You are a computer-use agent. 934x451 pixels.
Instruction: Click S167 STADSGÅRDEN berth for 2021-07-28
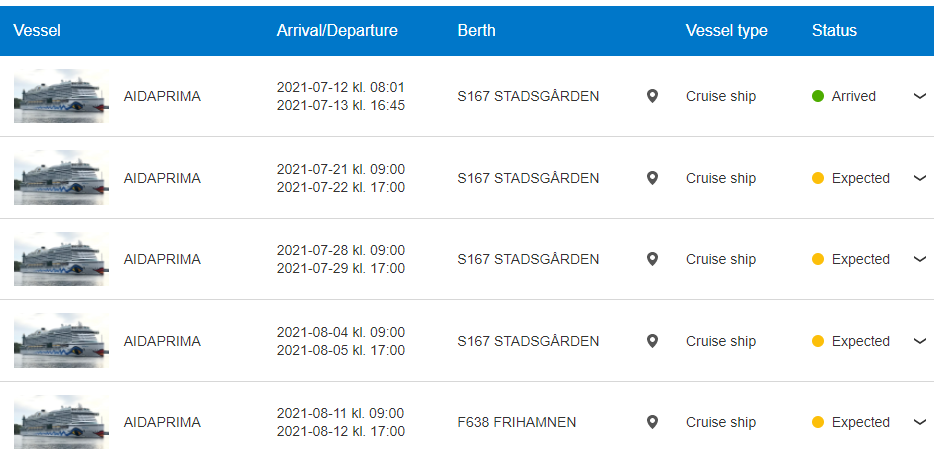528,259
